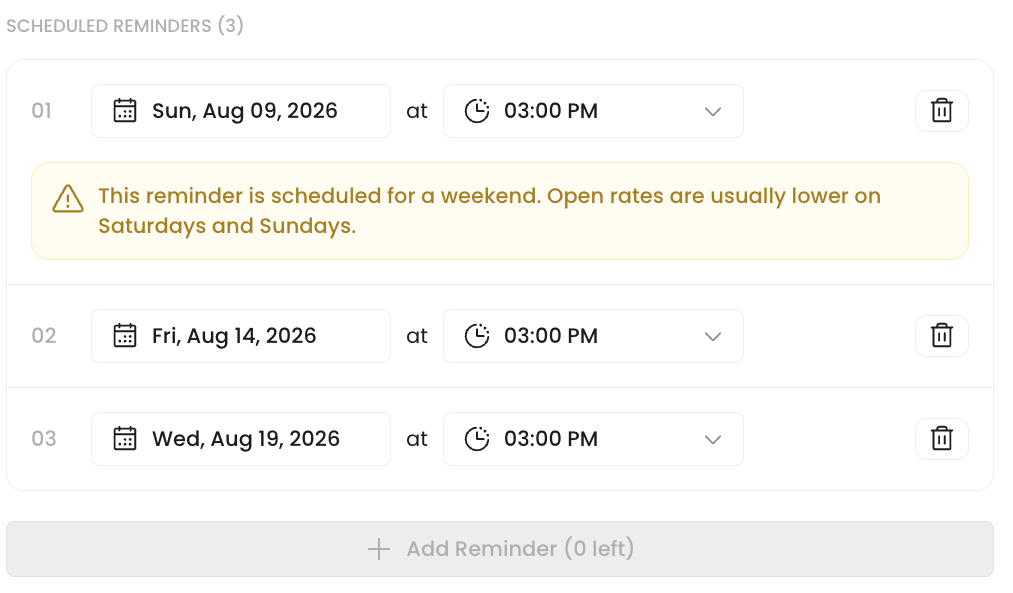Delete reminder 03 with trash icon
Image resolution: width=1013 pixels, height=593 pixels.
pos(941,439)
